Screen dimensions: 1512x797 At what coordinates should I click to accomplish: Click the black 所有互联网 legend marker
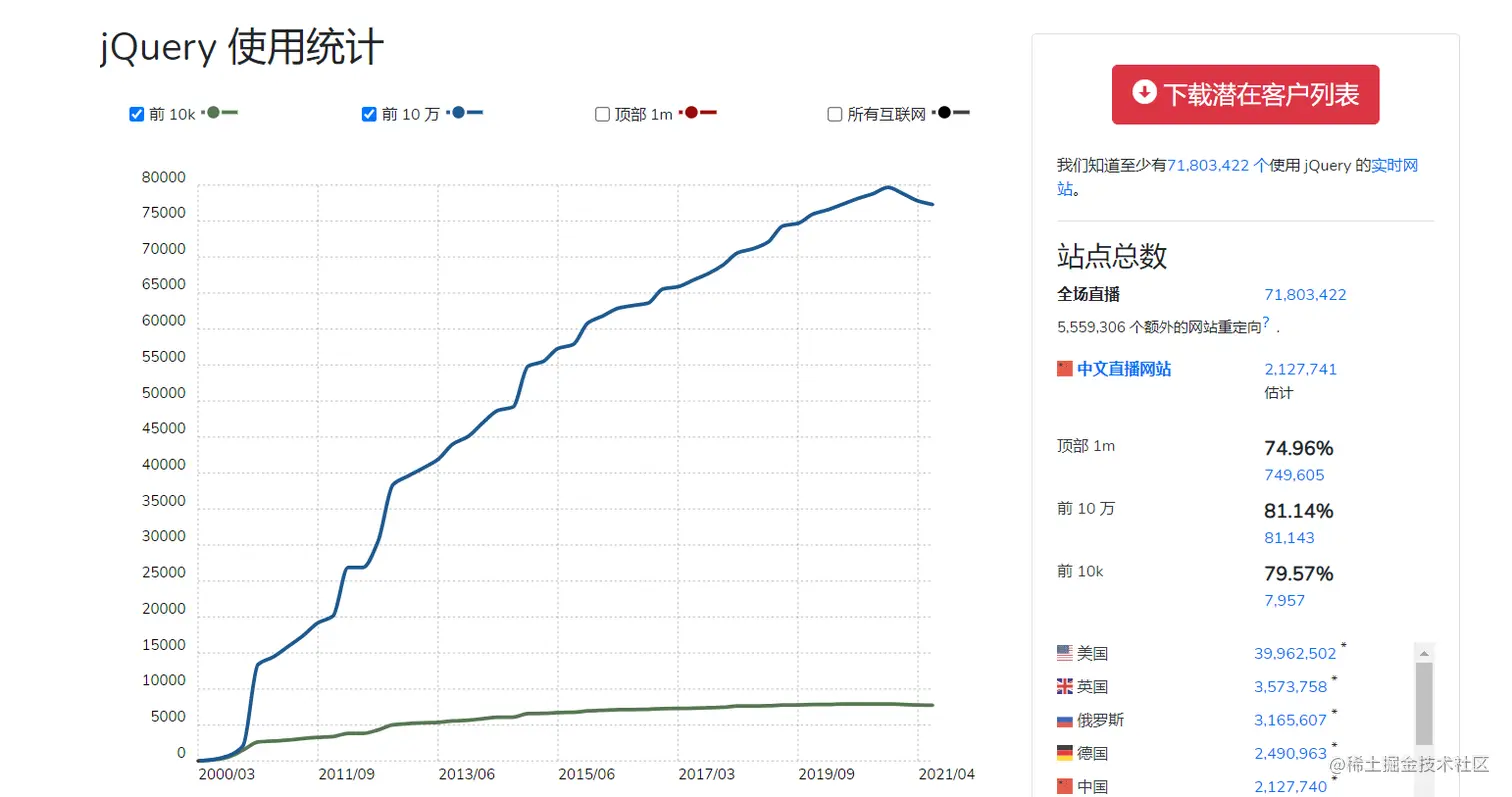pos(951,113)
